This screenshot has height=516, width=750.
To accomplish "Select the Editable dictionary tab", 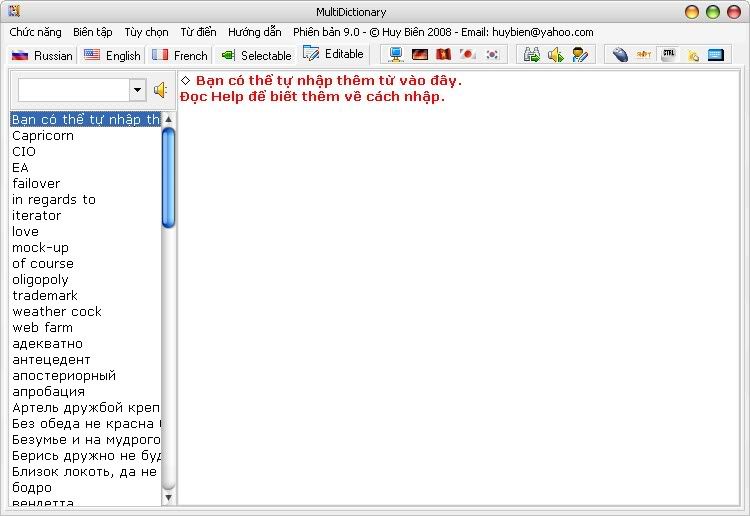I will 334,55.
